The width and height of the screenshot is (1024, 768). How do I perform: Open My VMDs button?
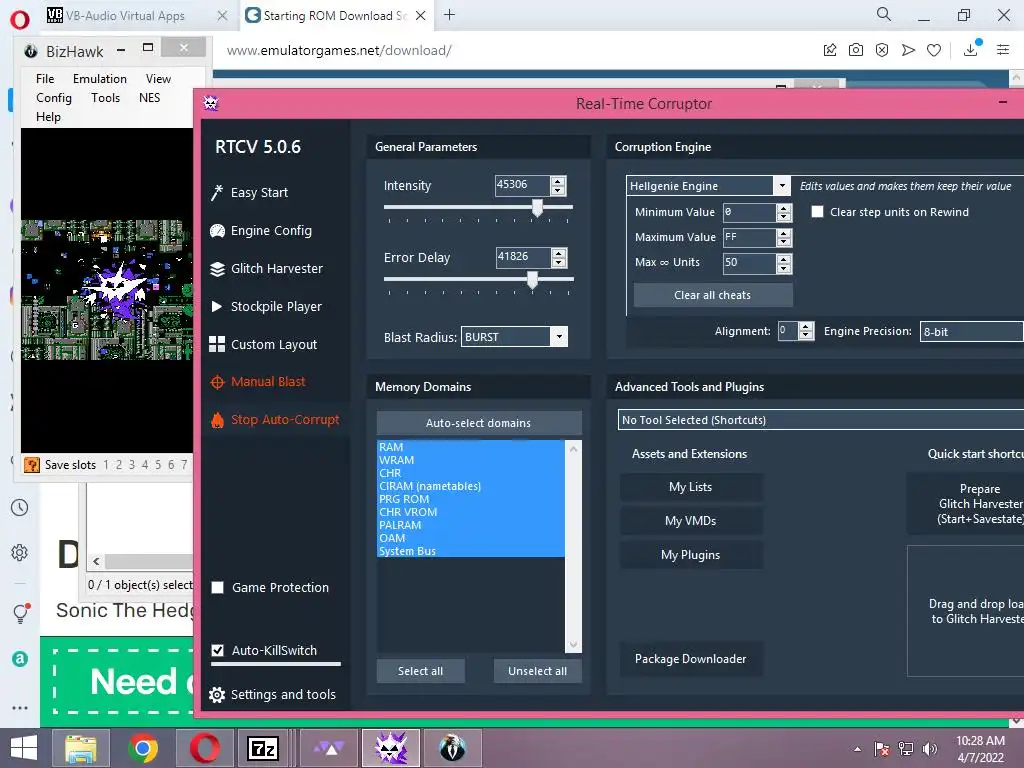point(690,520)
